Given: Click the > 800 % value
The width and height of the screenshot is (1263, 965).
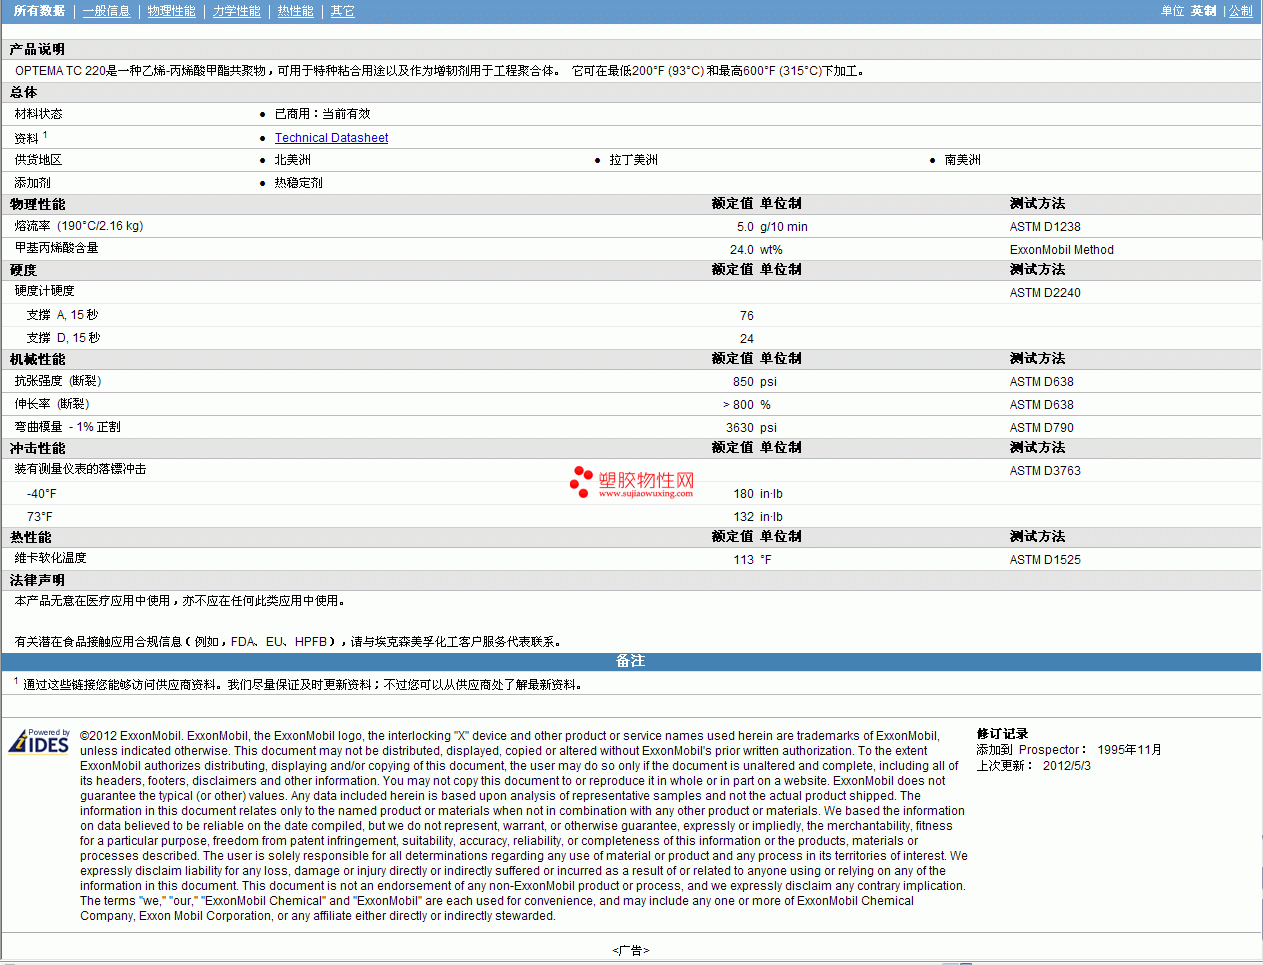Looking at the screenshot, I should (x=746, y=405).
